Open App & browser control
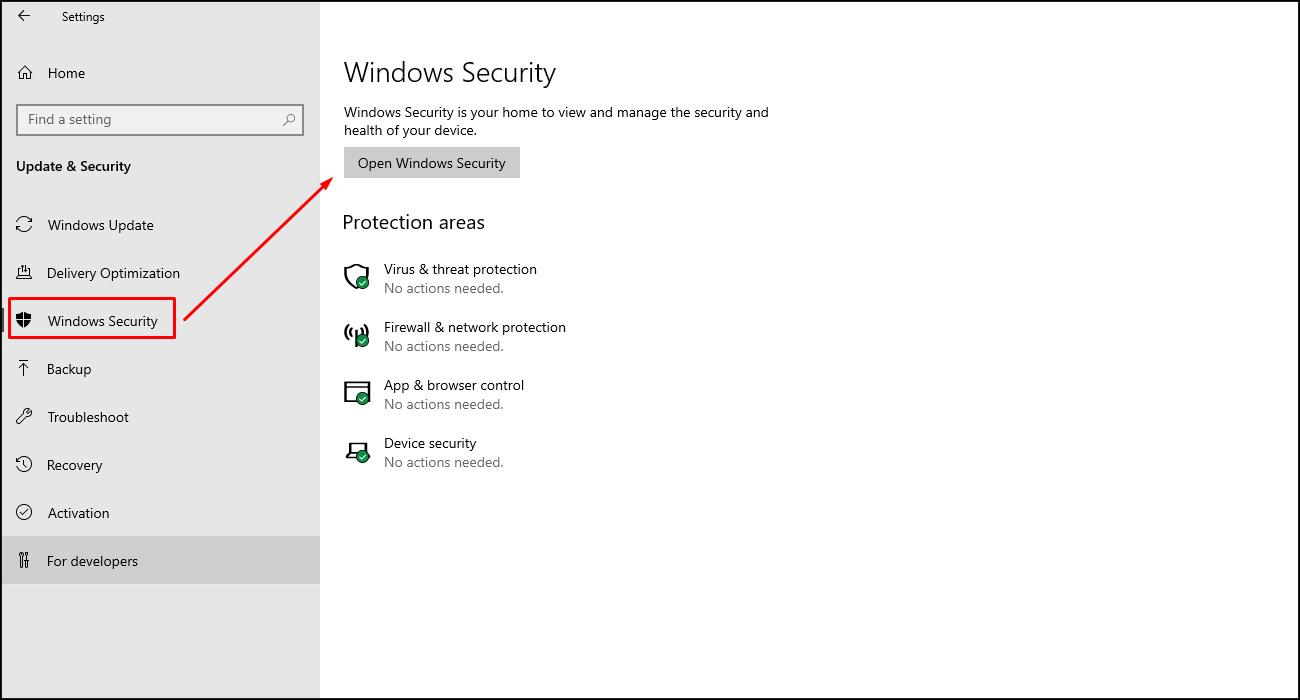This screenshot has height=700, width=1300. (454, 386)
